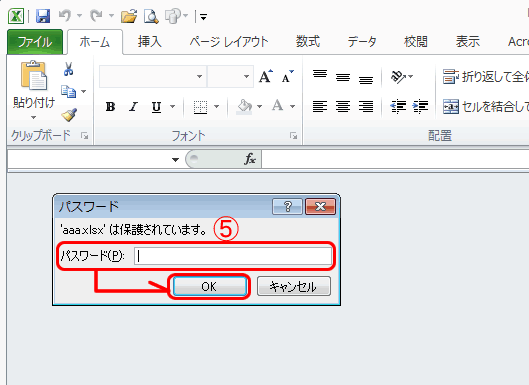Click the Decrease Font Size icon
529x385 pixels.
click(287, 76)
